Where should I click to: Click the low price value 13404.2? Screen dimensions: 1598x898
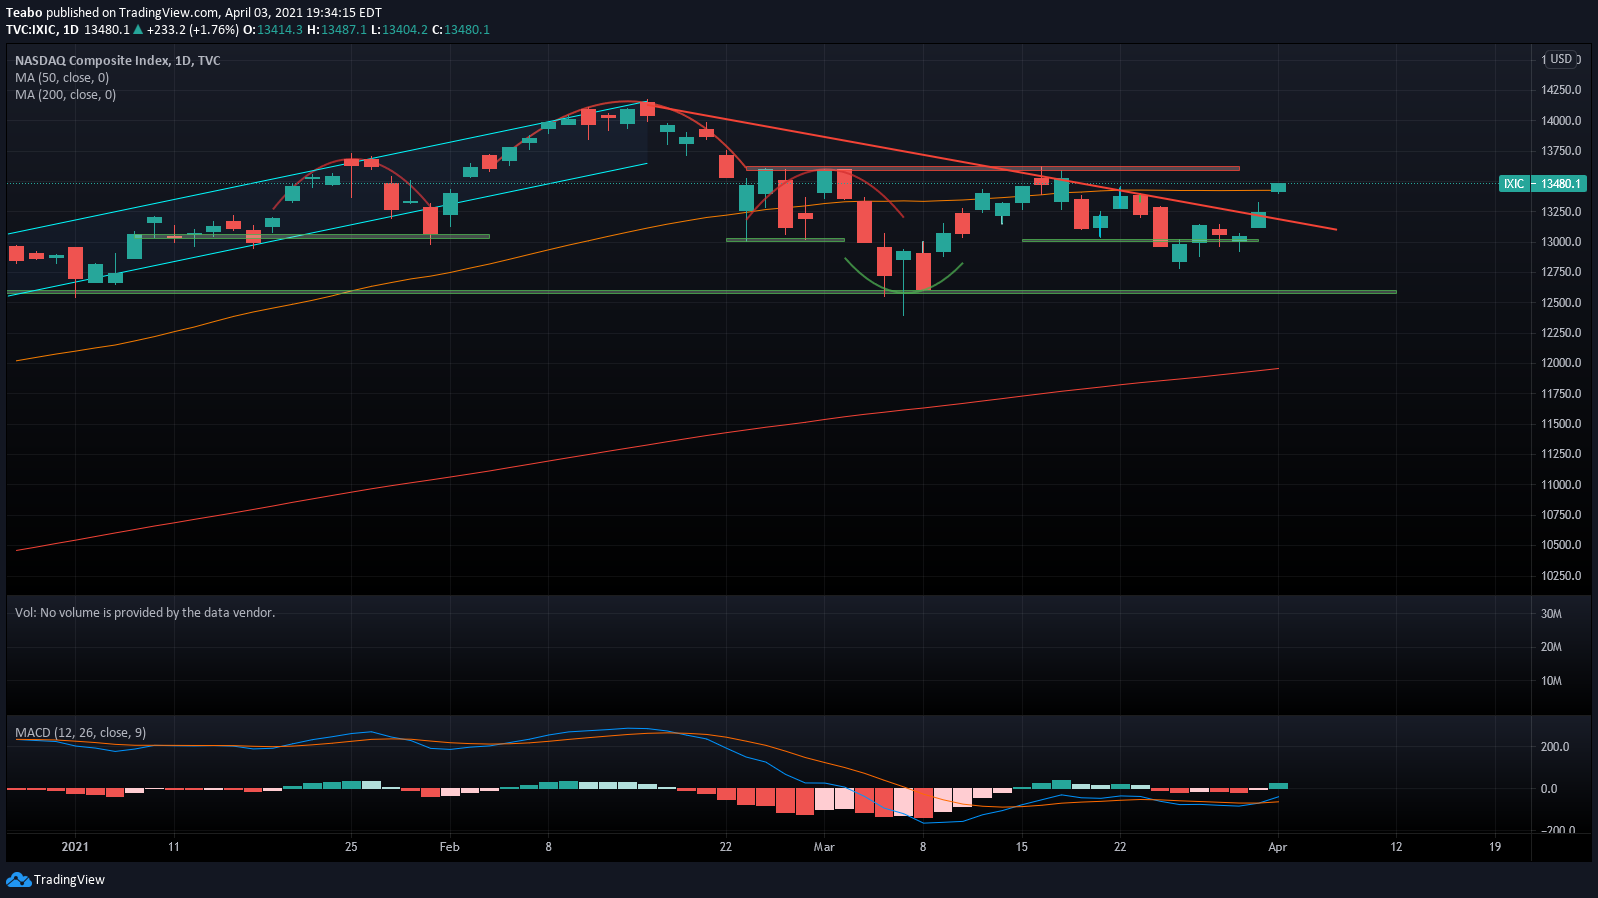(x=405, y=30)
